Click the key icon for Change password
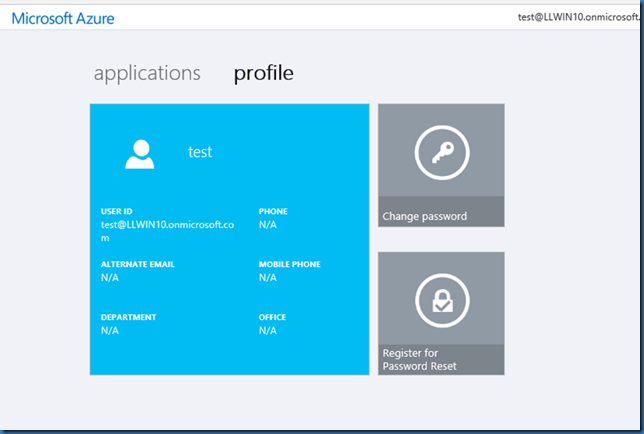The height and width of the screenshot is (434, 644). (x=442, y=153)
